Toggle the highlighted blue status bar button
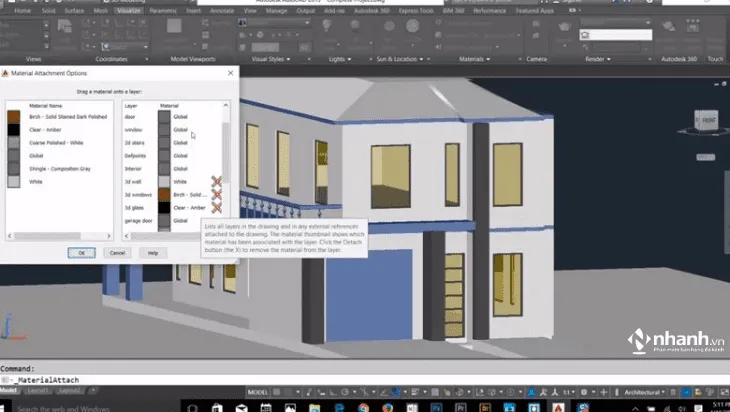 pyautogui.click(x=686, y=392)
